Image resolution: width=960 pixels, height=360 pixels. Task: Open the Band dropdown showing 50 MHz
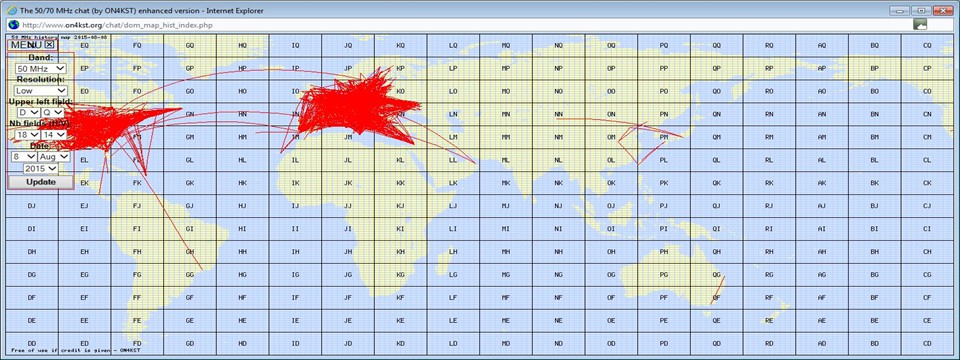pyautogui.click(x=41, y=69)
